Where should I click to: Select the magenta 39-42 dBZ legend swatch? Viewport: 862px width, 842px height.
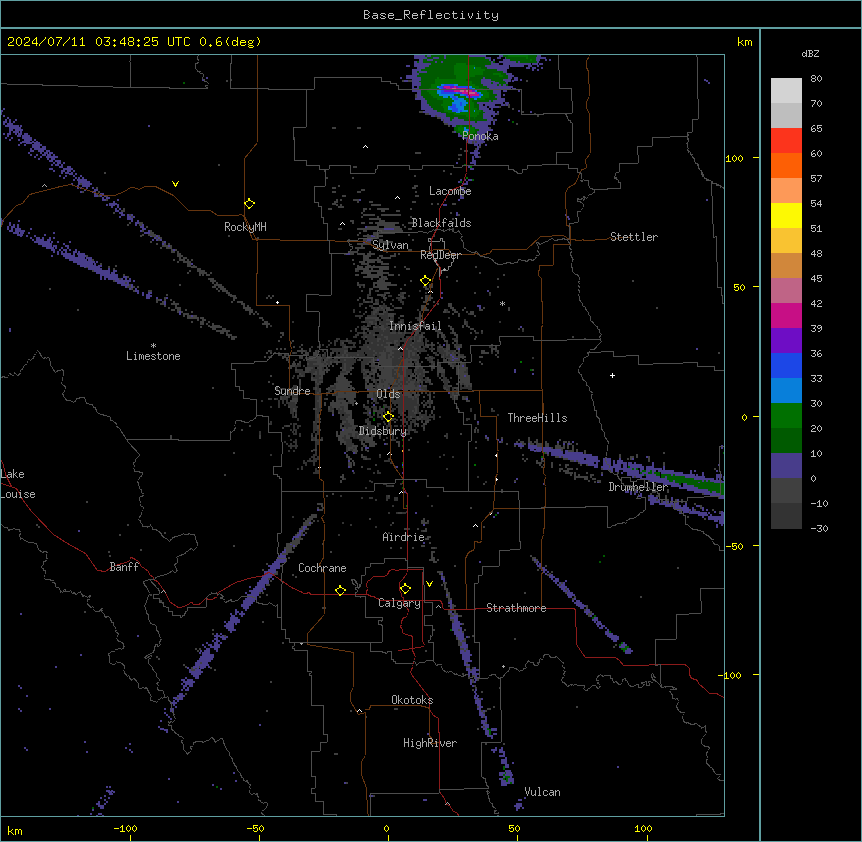[786, 315]
